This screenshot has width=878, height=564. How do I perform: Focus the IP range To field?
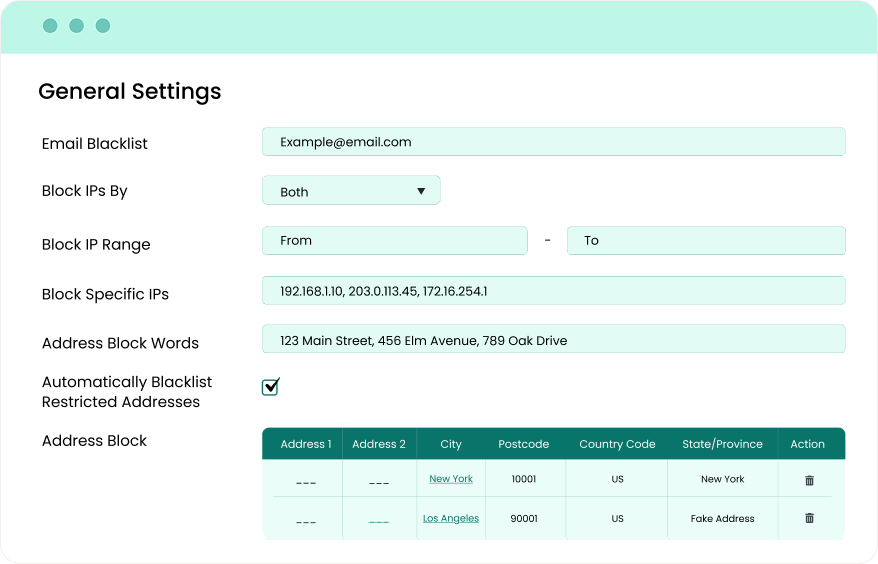tap(705, 241)
